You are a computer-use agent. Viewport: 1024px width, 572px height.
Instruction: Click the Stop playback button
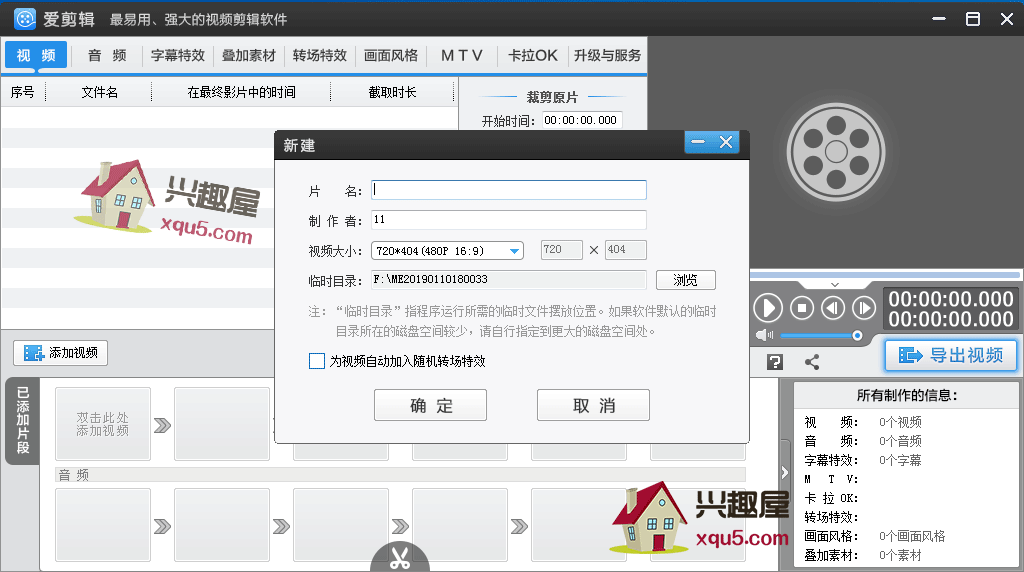(801, 308)
